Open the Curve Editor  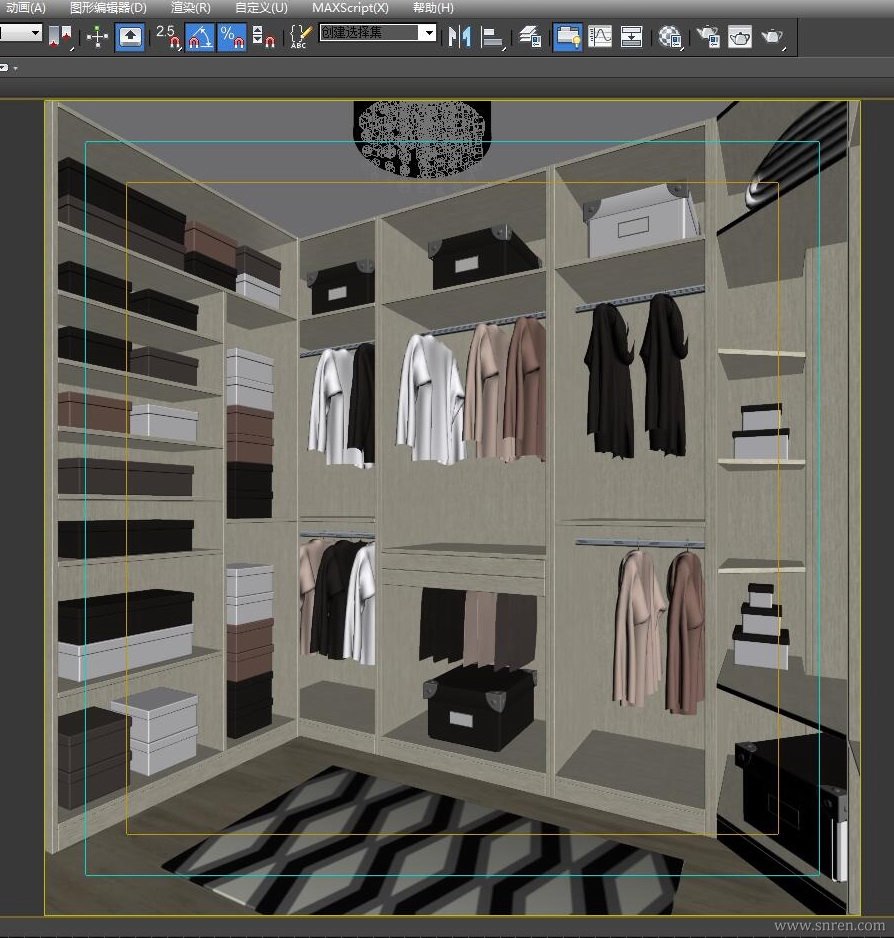tap(600, 38)
